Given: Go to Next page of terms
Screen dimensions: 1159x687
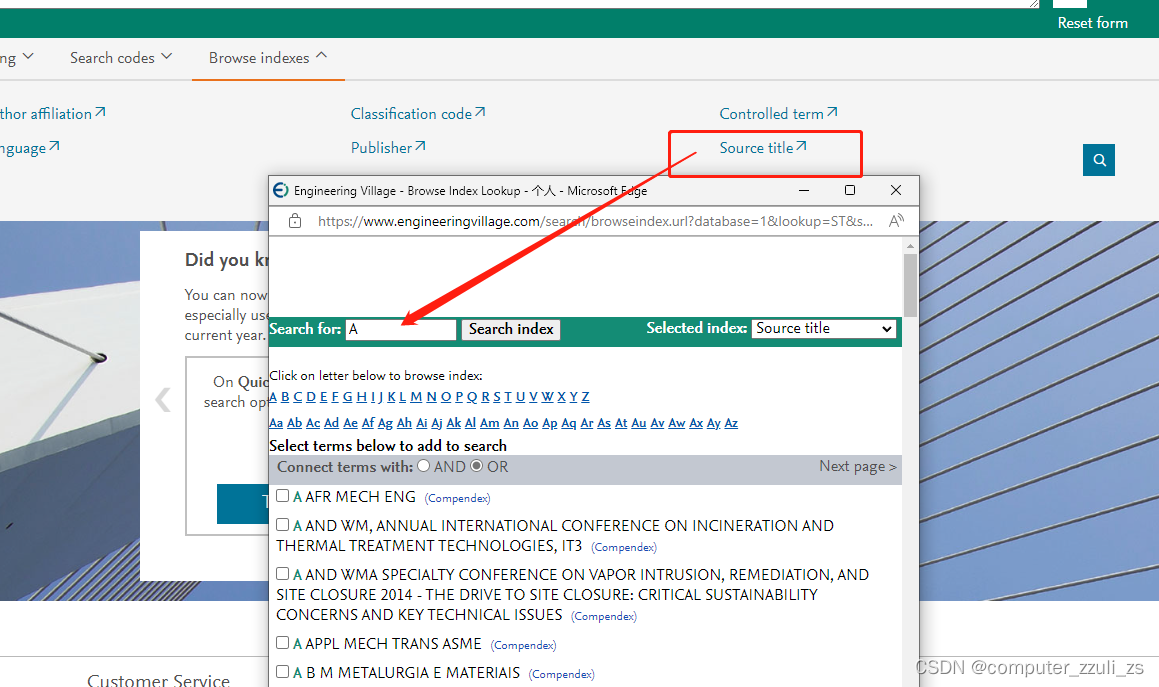Looking at the screenshot, I should pos(857,467).
